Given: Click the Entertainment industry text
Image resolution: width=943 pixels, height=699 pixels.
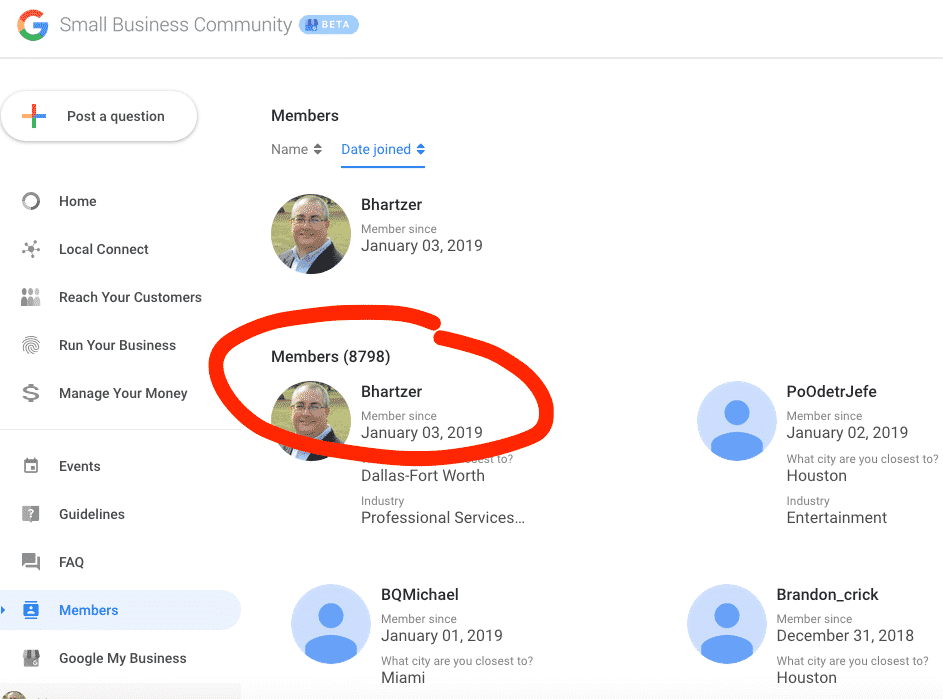Looking at the screenshot, I should click(x=837, y=517).
